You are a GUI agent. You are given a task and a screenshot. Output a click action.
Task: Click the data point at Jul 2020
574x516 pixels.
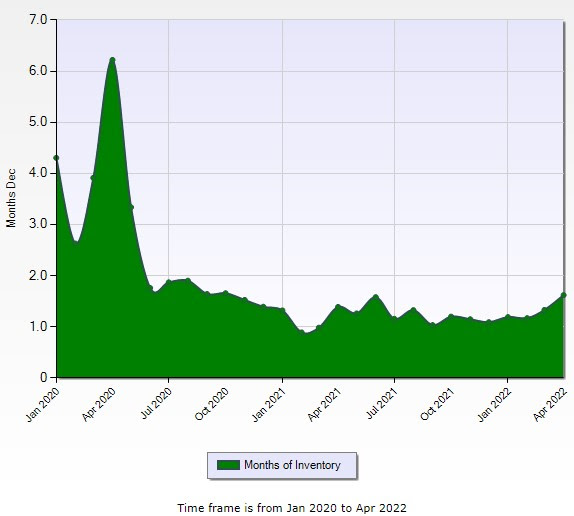(169, 282)
